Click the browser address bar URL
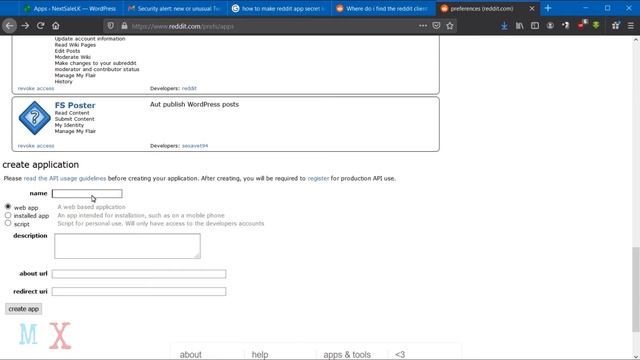This screenshot has width=640, height=360. coord(182,26)
